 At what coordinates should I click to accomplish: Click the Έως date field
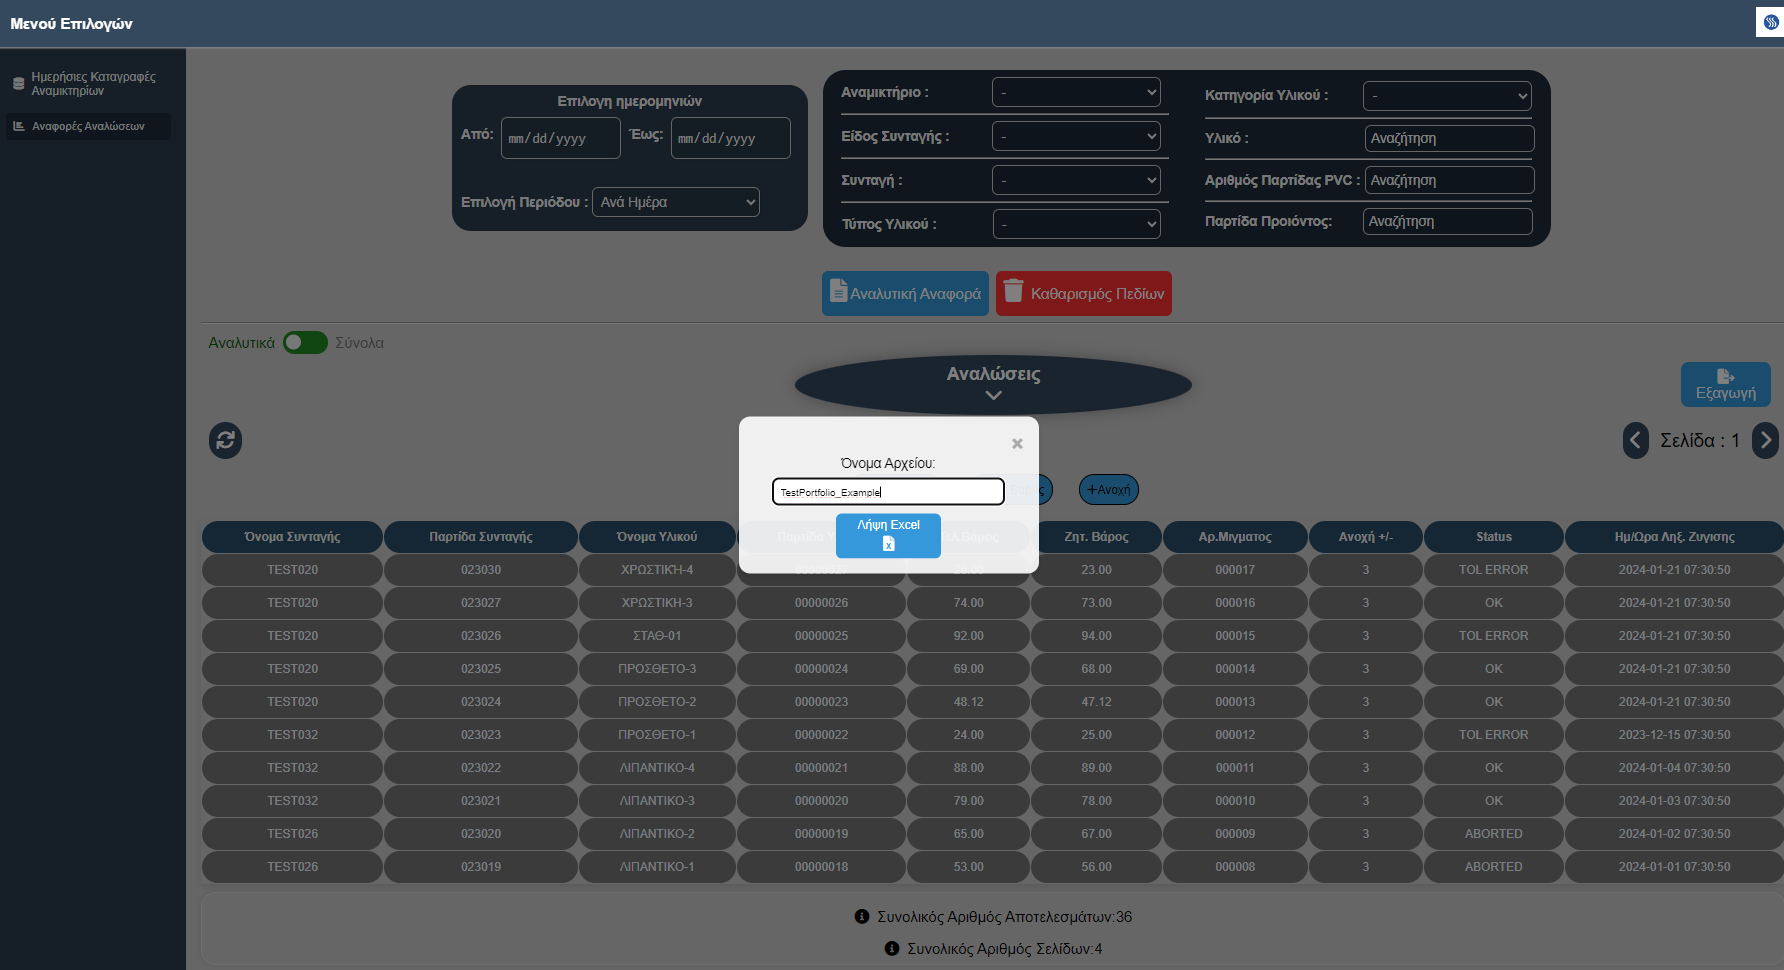(730, 138)
